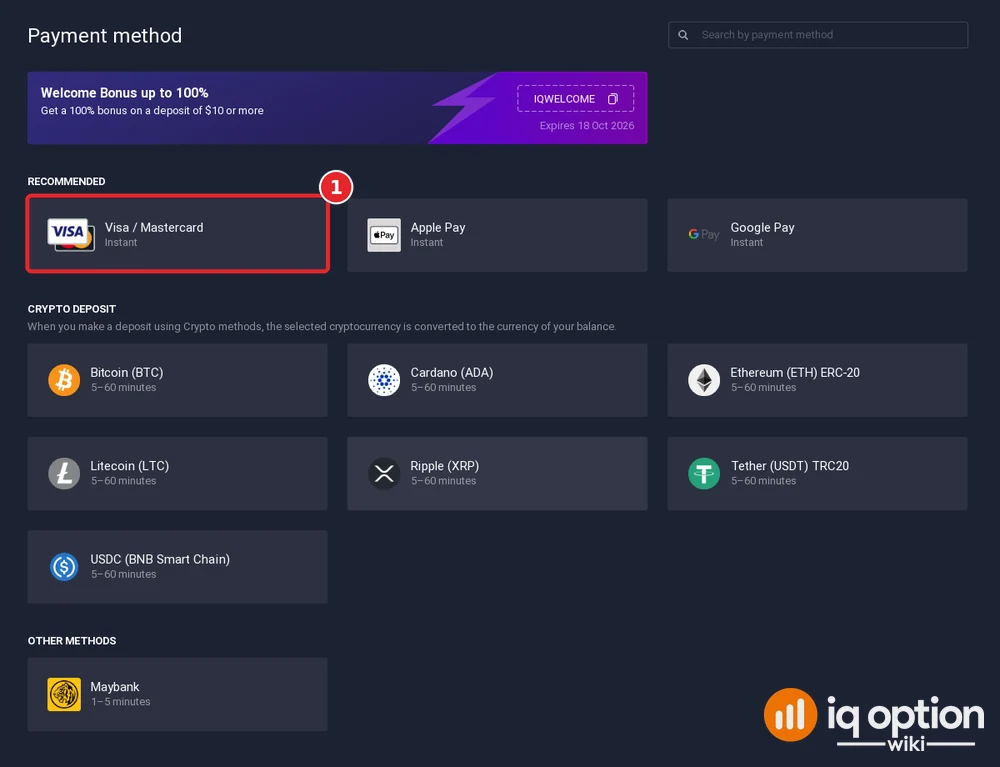The image size is (1000, 767).
Task: Click the Ethereum diamond icon
Action: [x=704, y=380]
